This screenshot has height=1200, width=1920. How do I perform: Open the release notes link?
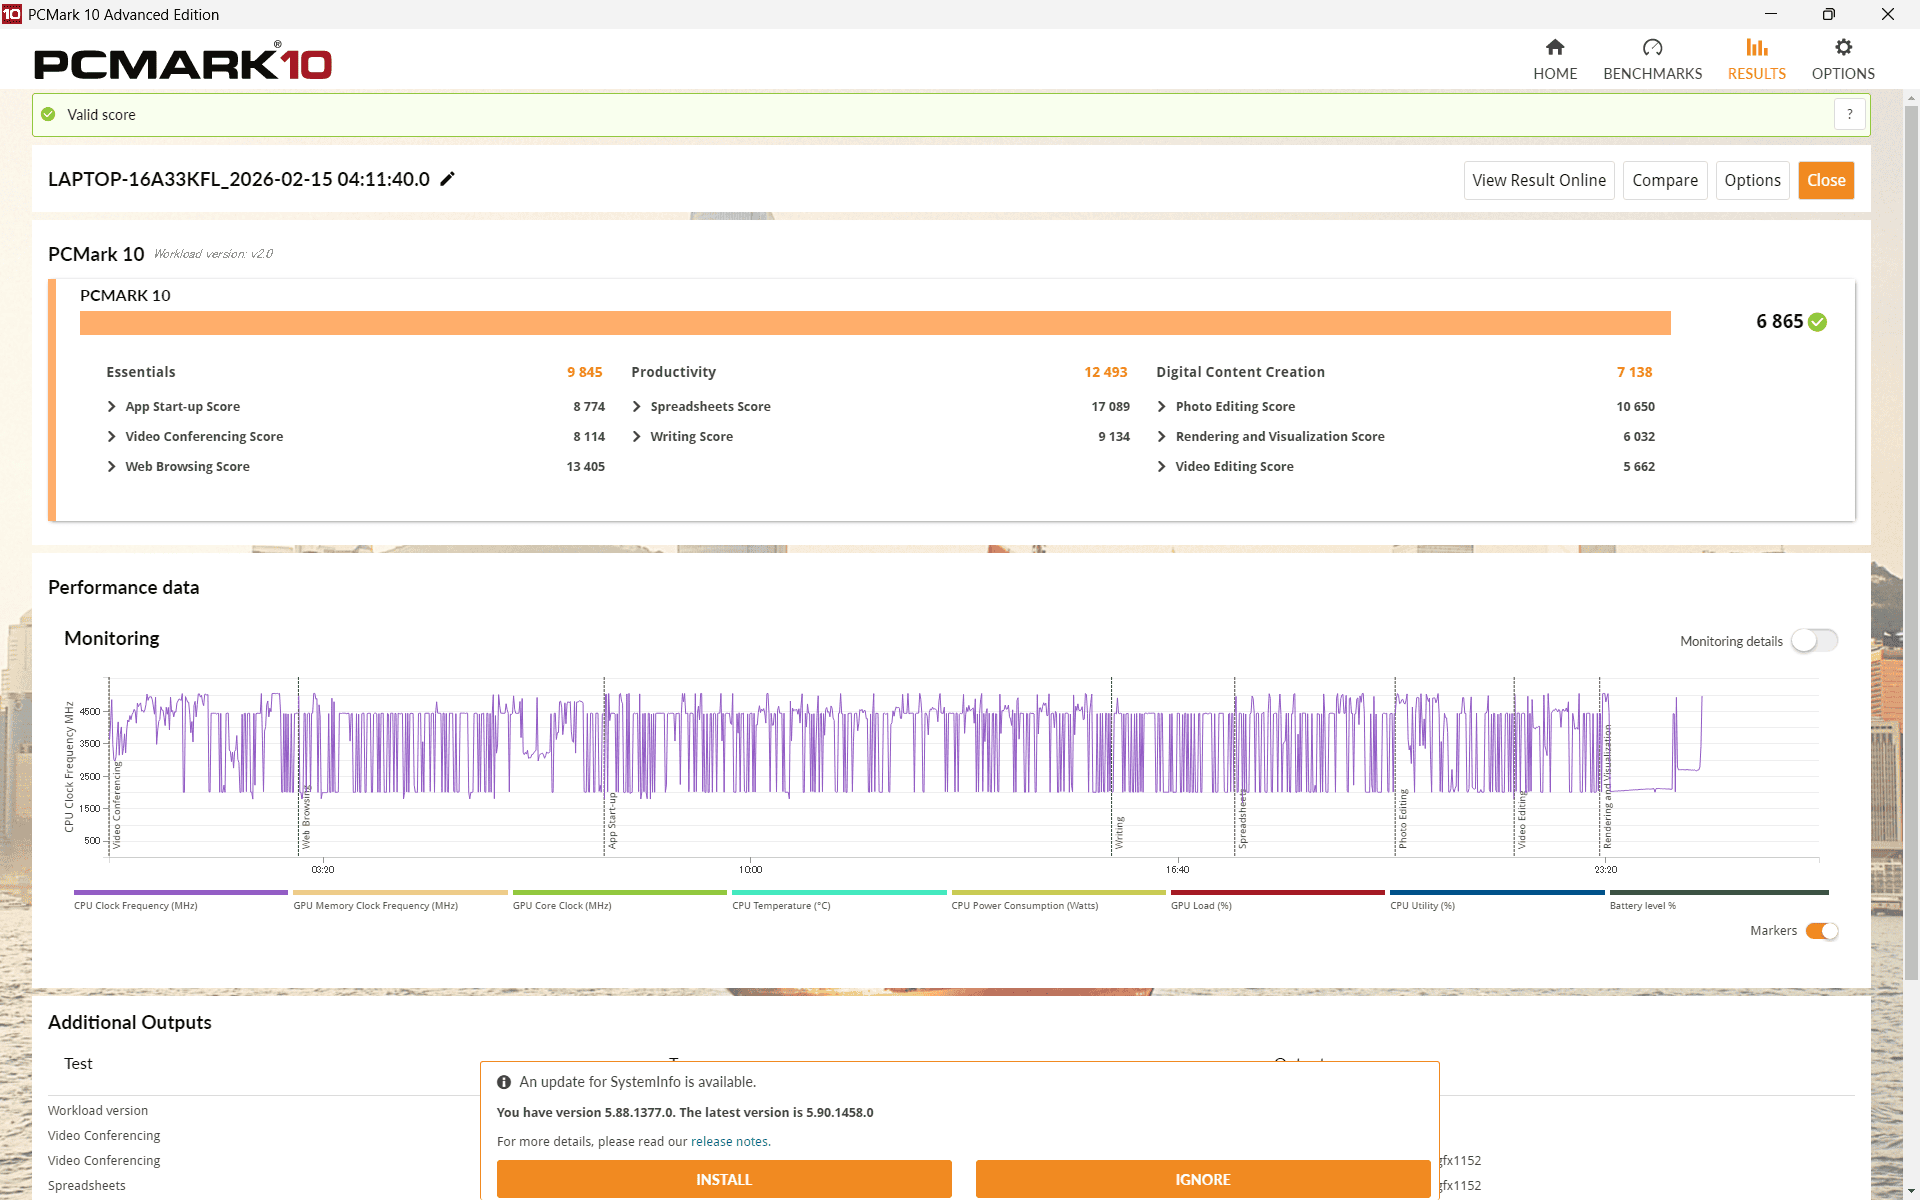[729, 1142]
